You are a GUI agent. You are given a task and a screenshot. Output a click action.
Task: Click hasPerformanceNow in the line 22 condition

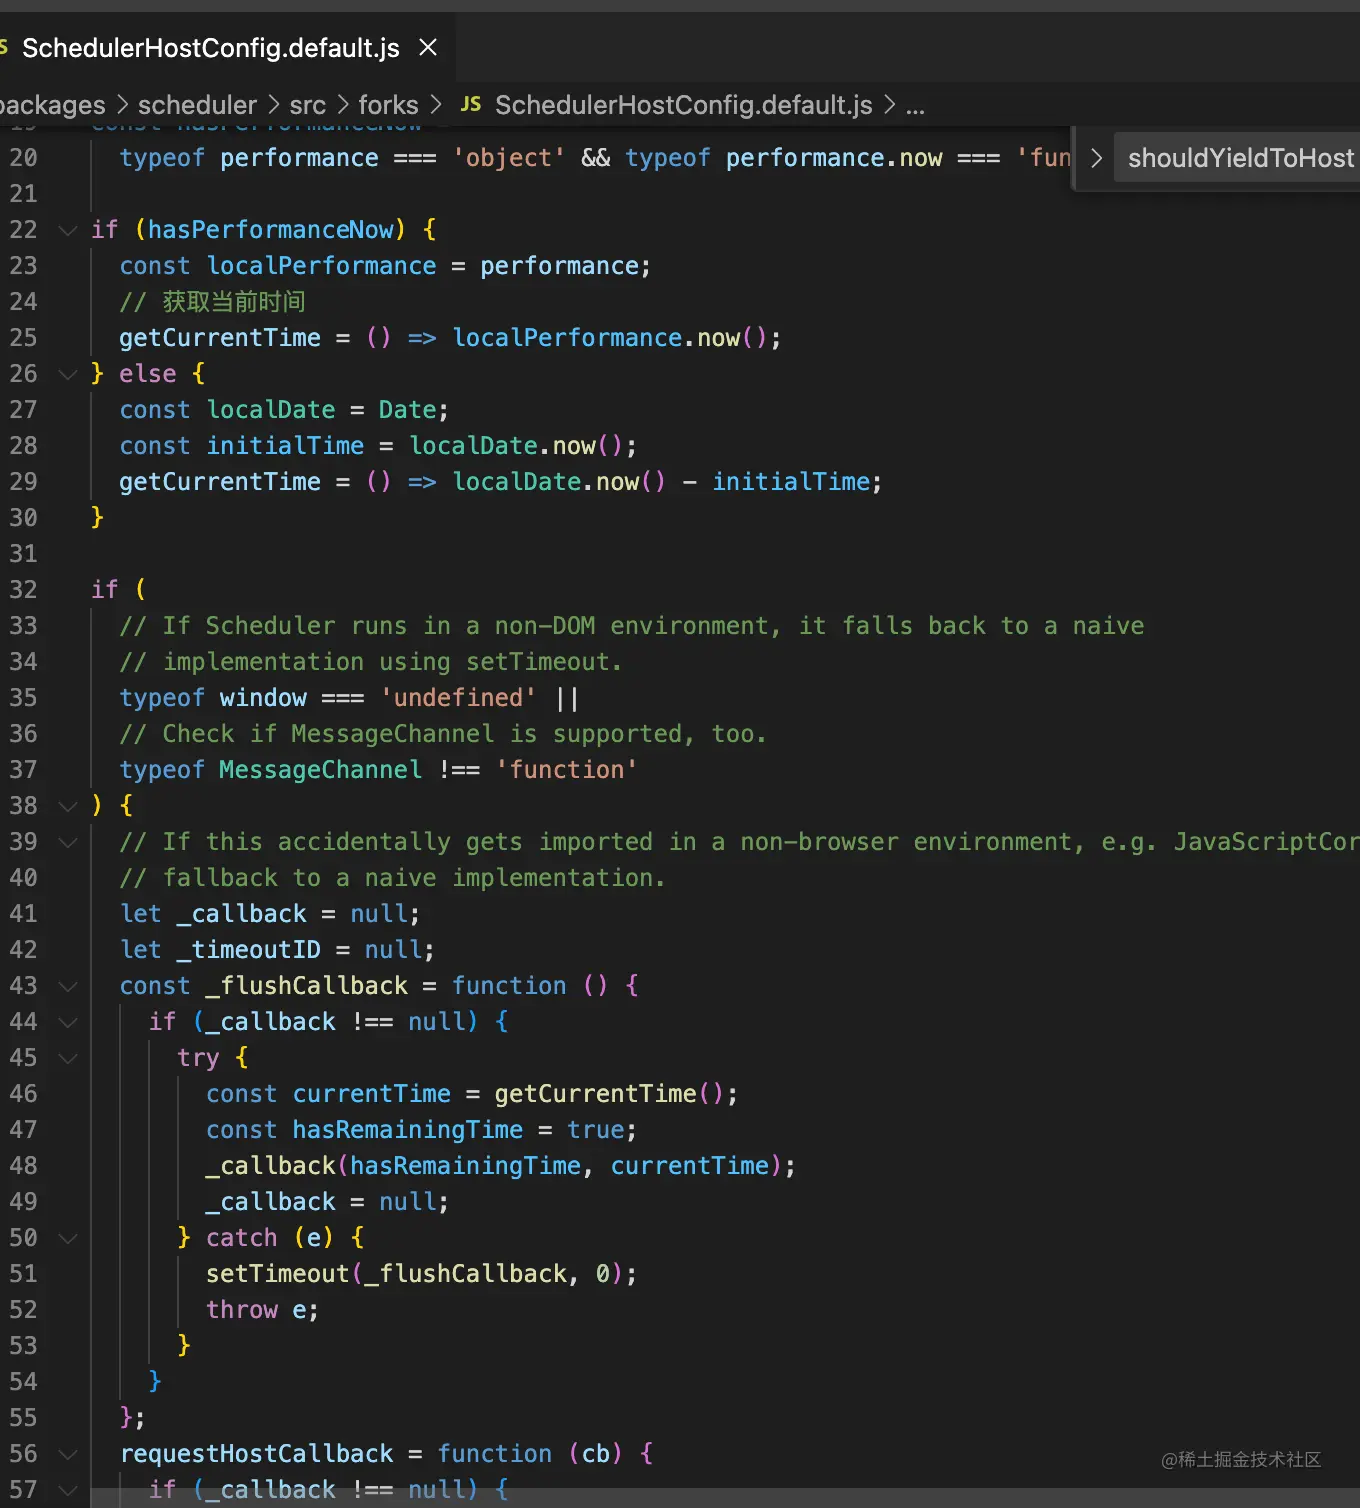click(271, 230)
